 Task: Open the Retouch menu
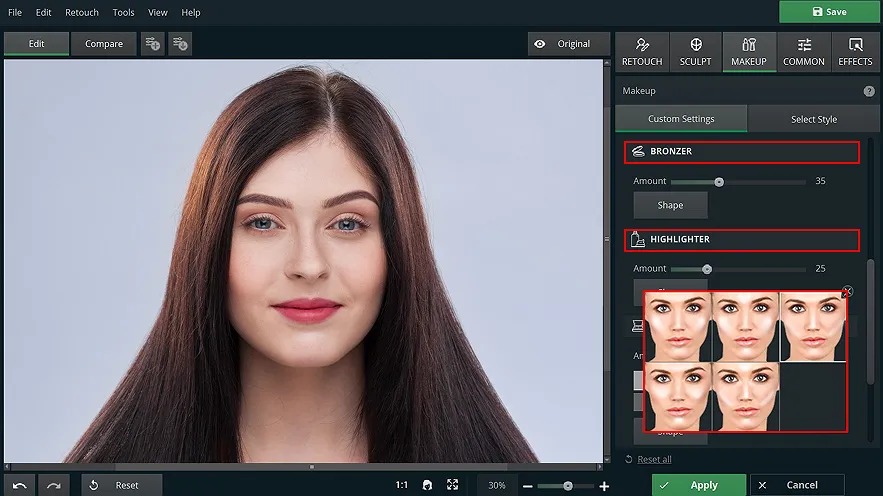pyautogui.click(x=82, y=12)
